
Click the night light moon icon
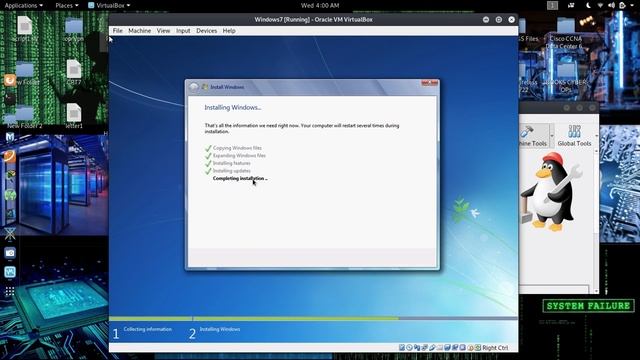click(588, 5)
